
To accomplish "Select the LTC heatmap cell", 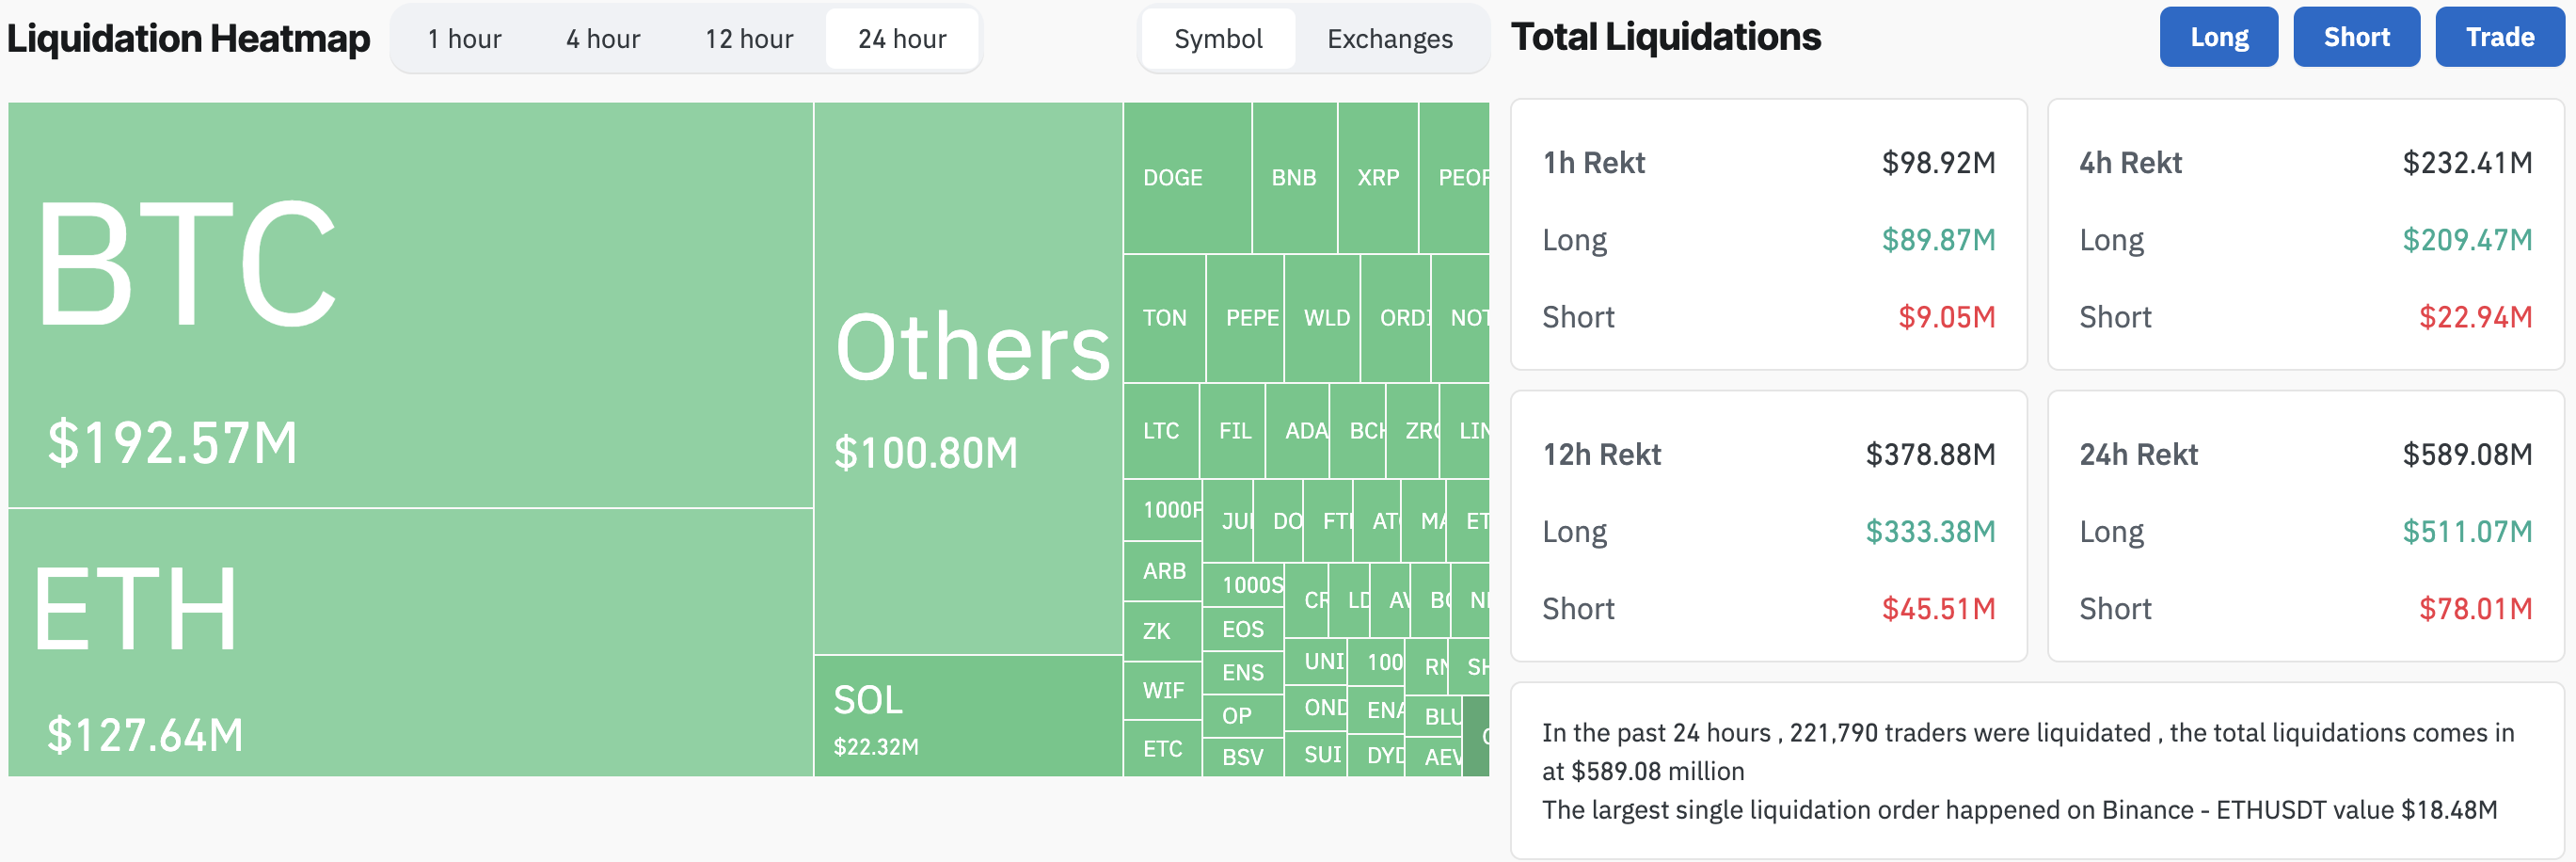I will coord(1161,431).
